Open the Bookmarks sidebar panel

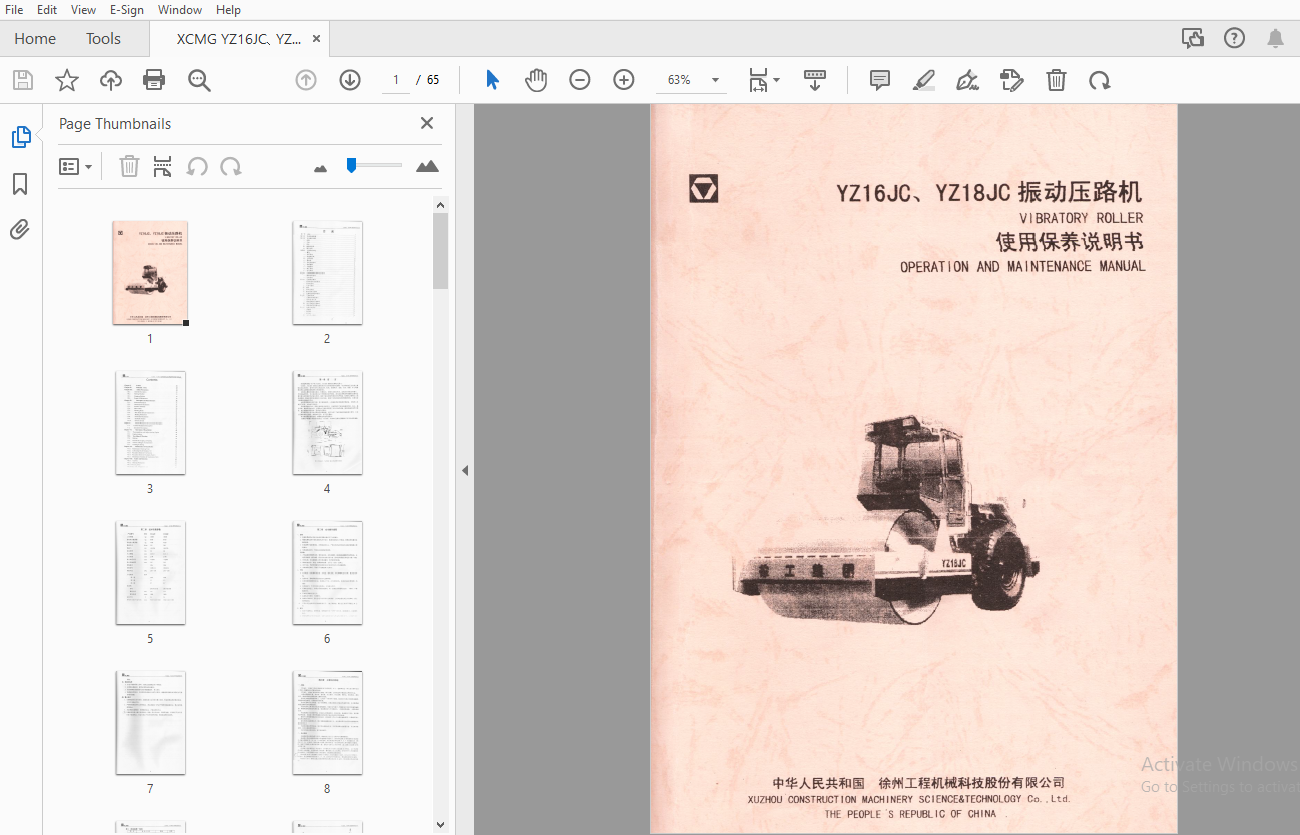(x=20, y=184)
